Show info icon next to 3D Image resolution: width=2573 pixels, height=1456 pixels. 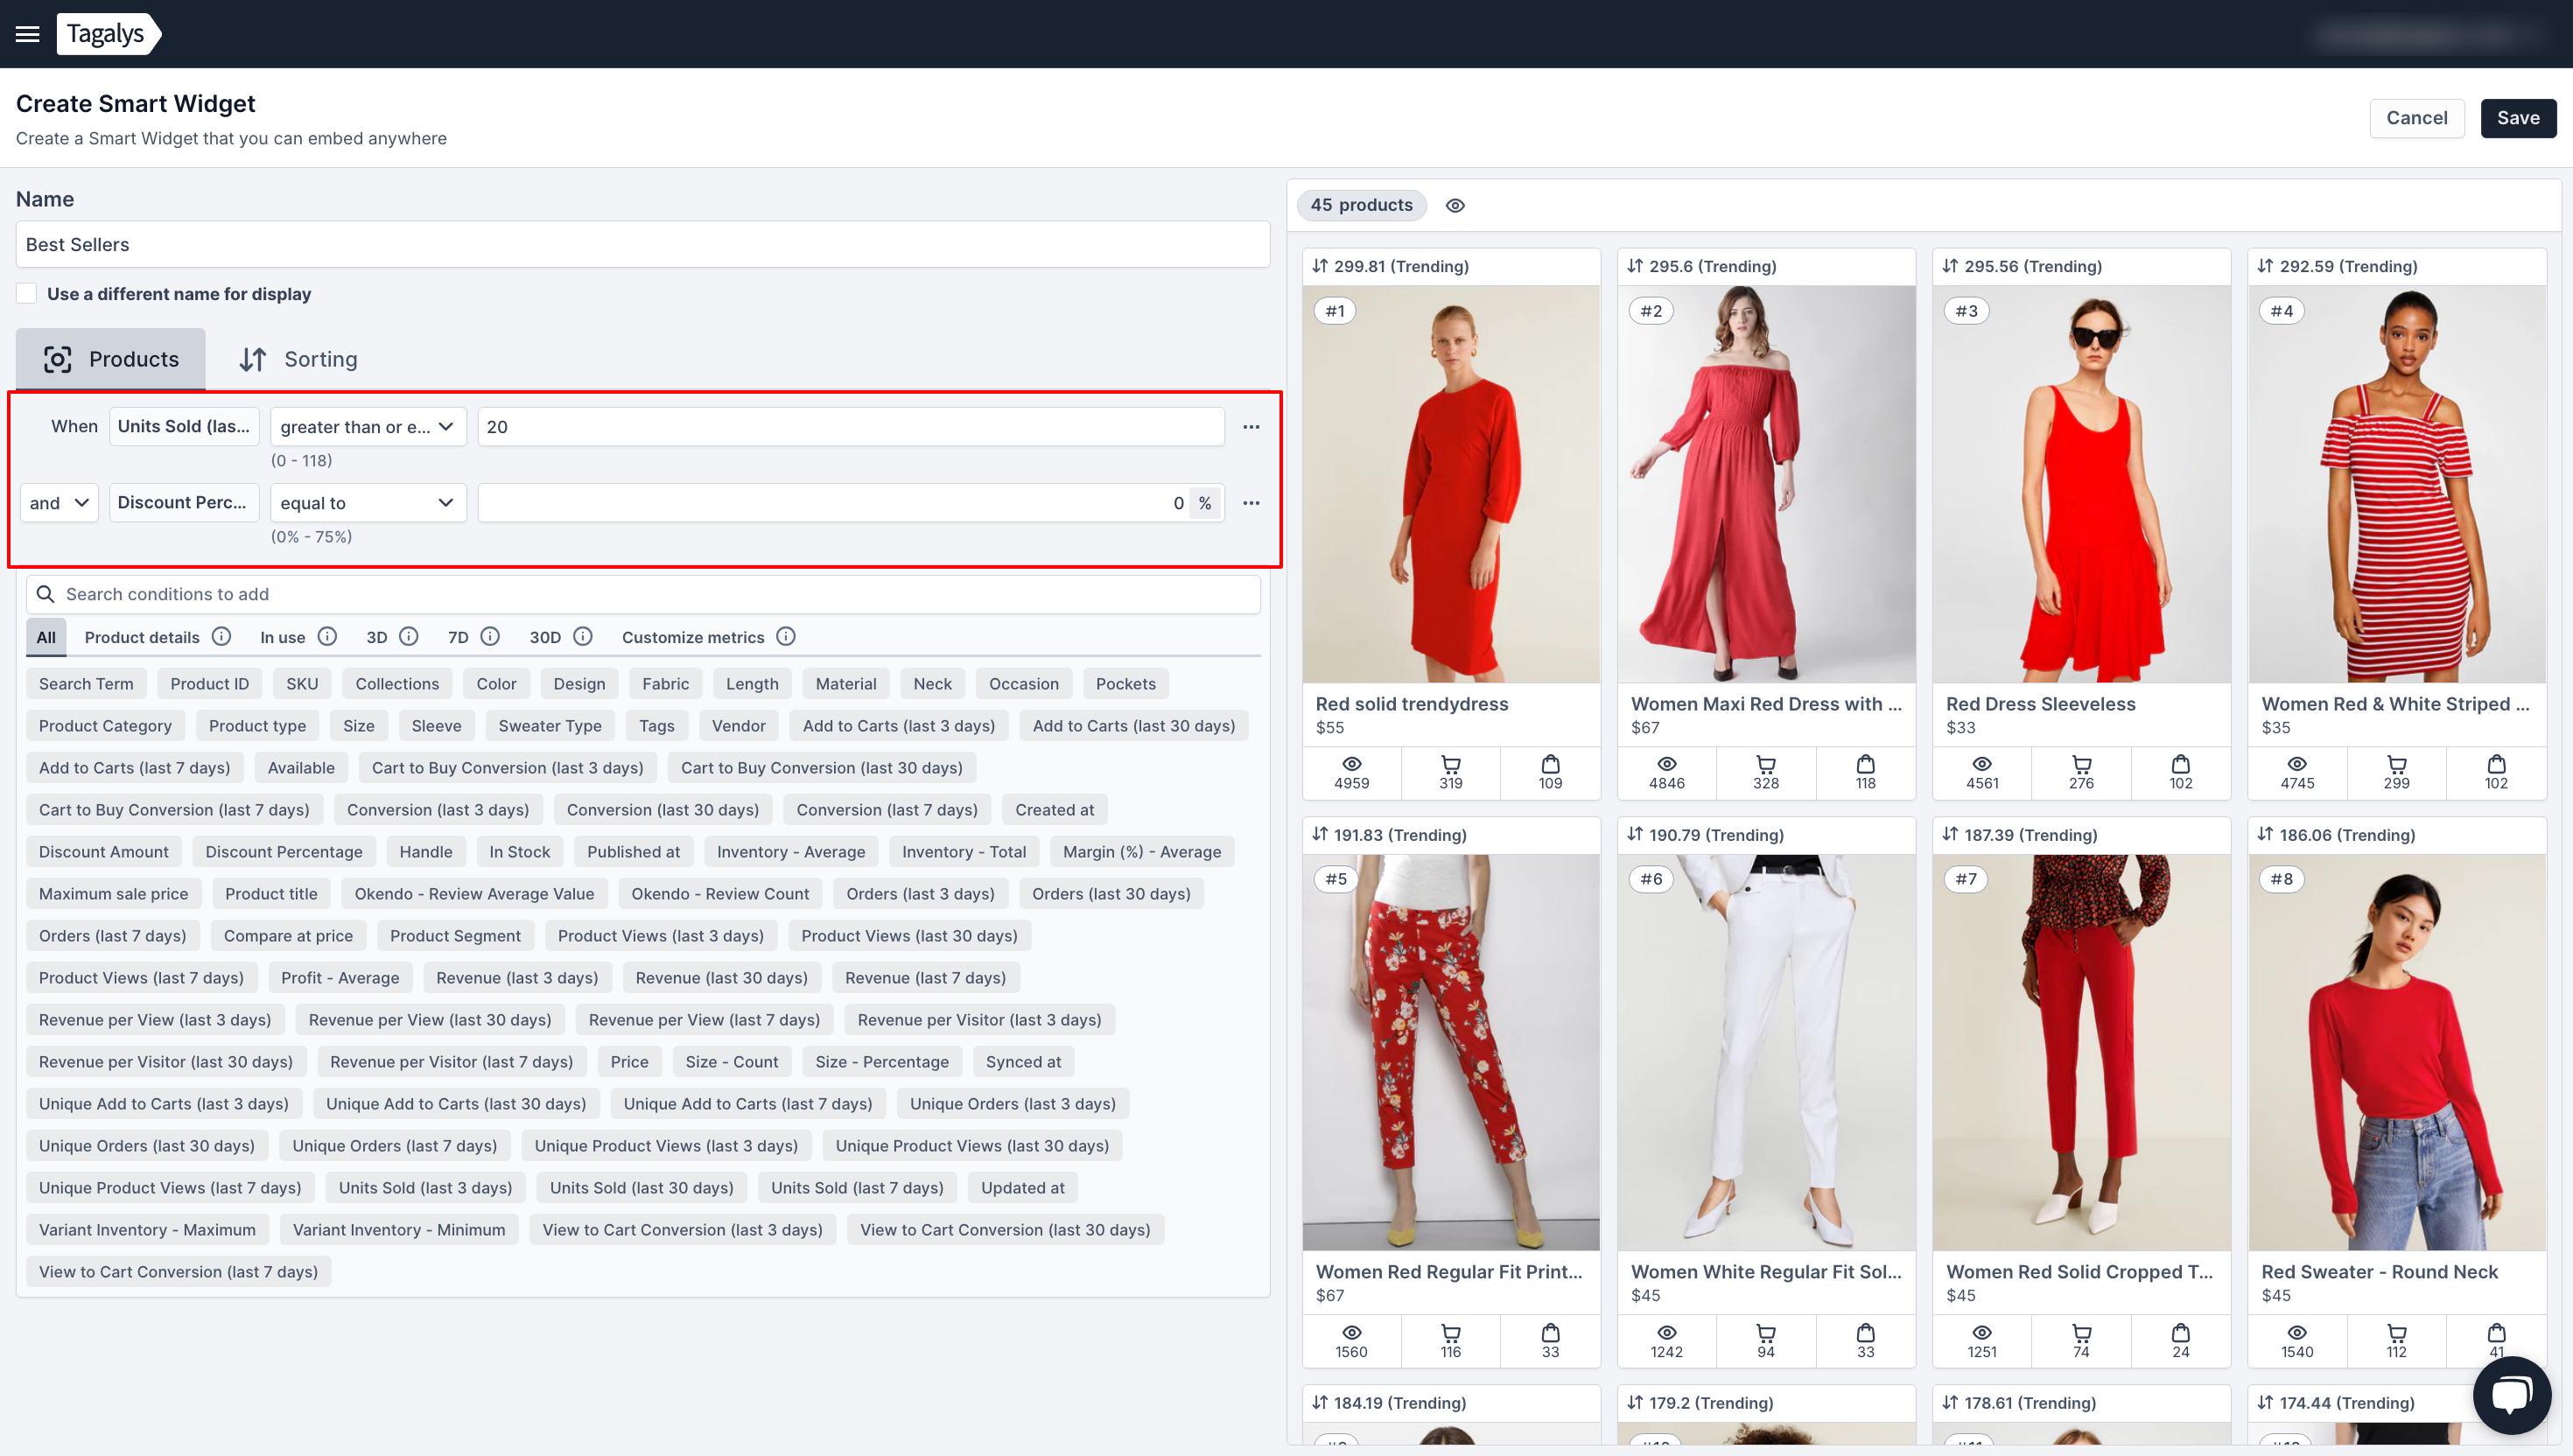point(409,636)
